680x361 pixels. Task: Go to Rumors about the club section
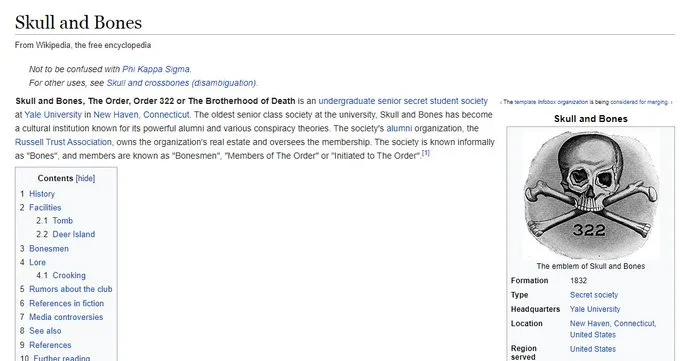(x=71, y=289)
